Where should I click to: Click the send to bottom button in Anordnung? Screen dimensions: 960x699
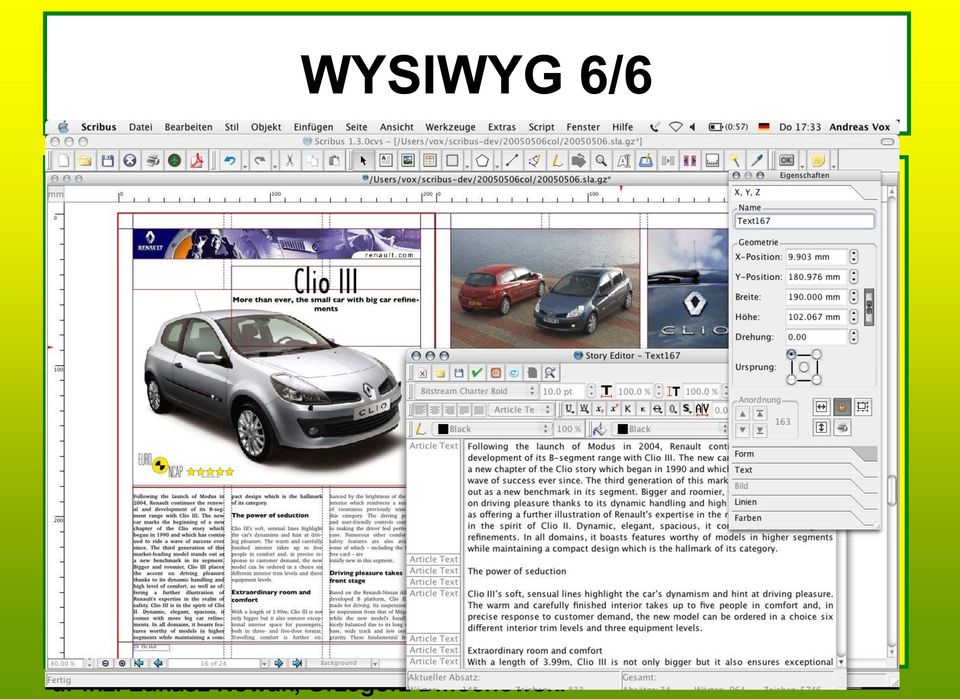pyautogui.click(x=760, y=430)
